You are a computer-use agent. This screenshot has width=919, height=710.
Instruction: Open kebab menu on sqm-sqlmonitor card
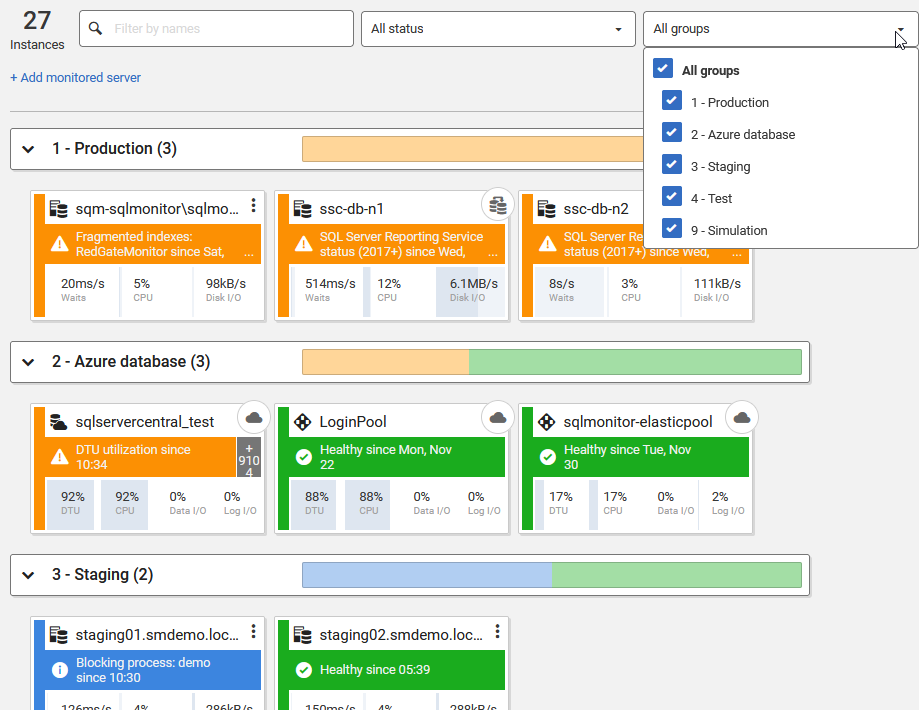tap(254, 206)
